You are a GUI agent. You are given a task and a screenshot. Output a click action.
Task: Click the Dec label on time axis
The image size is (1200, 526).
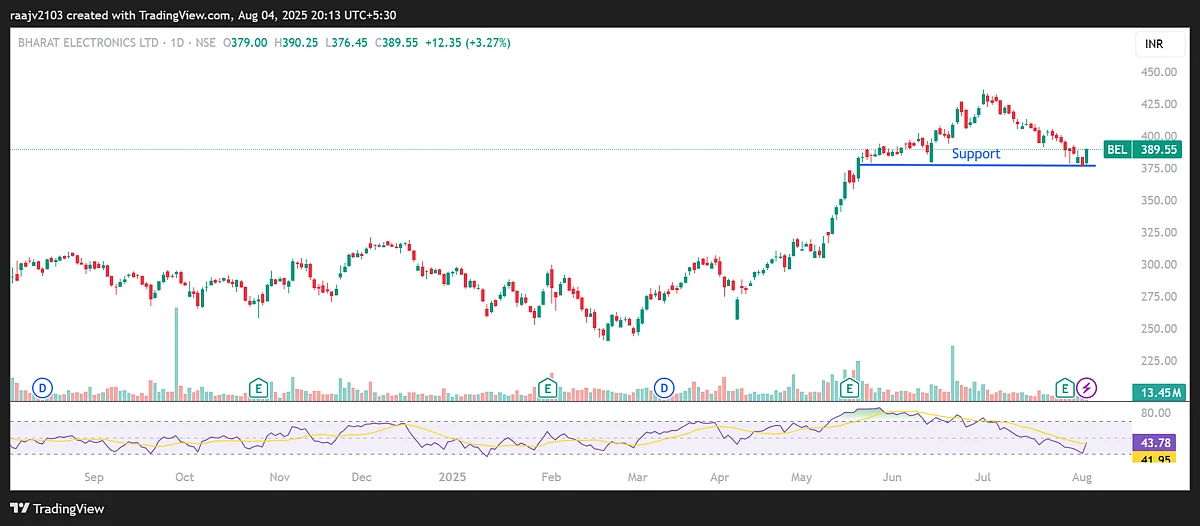pyautogui.click(x=362, y=478)
